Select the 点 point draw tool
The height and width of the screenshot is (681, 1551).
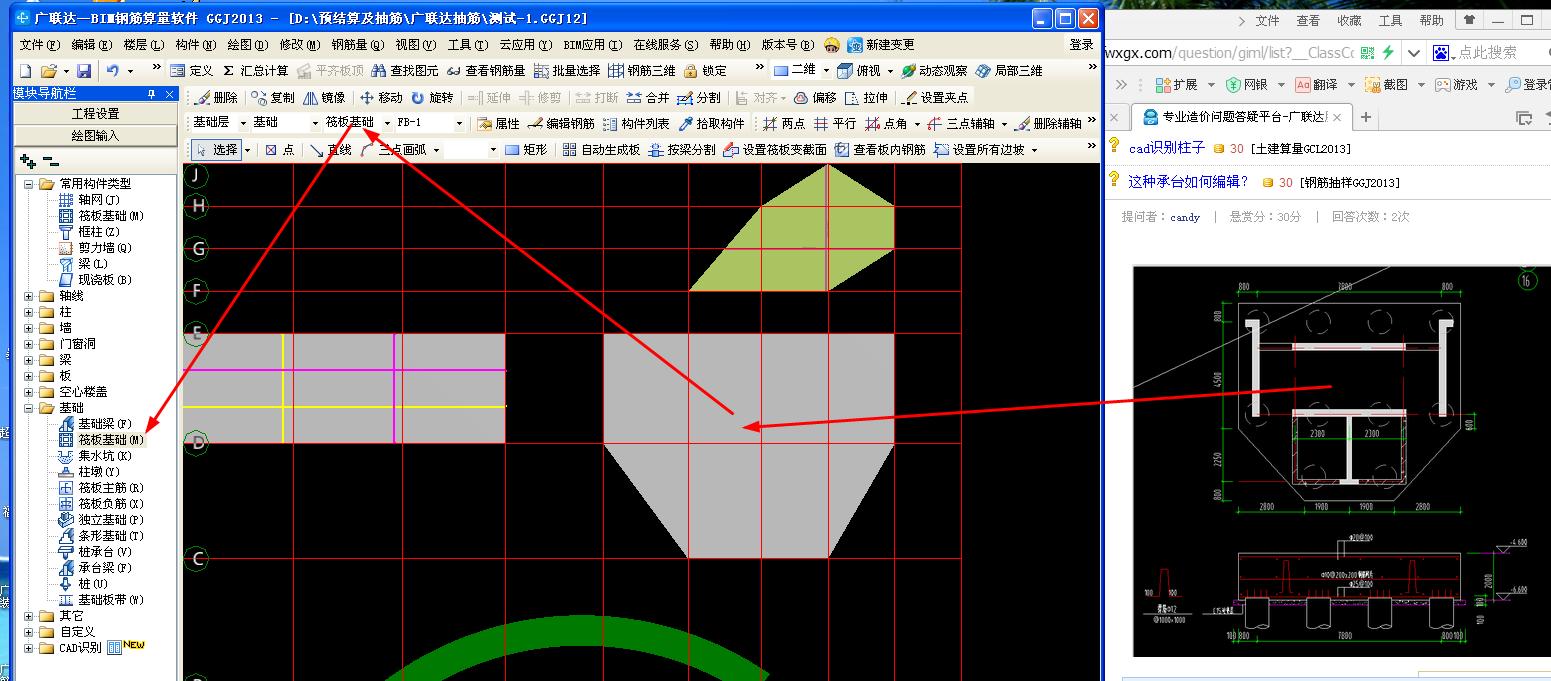pos(279,149)
